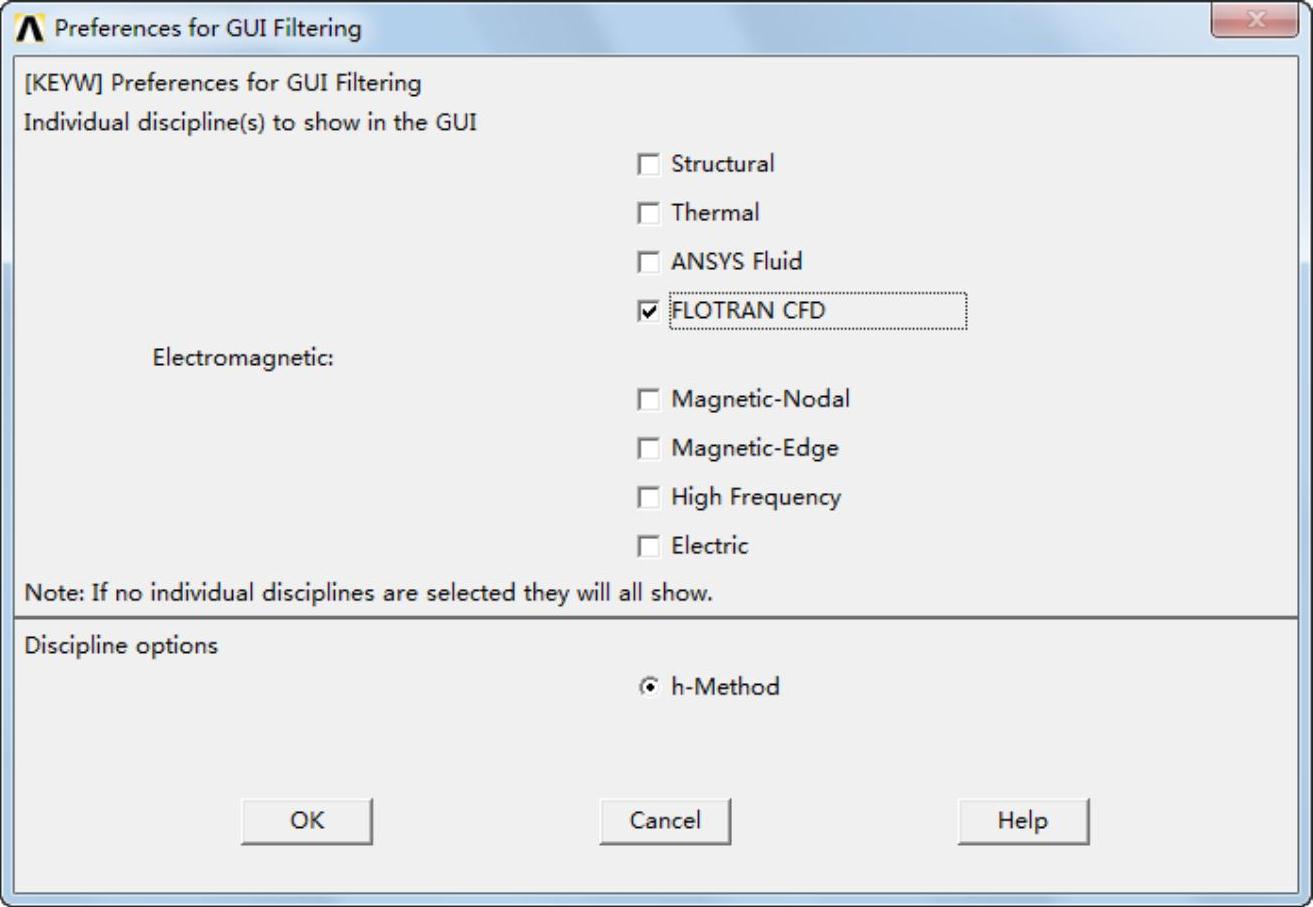Select the h-Method radio button

point(649,687)
